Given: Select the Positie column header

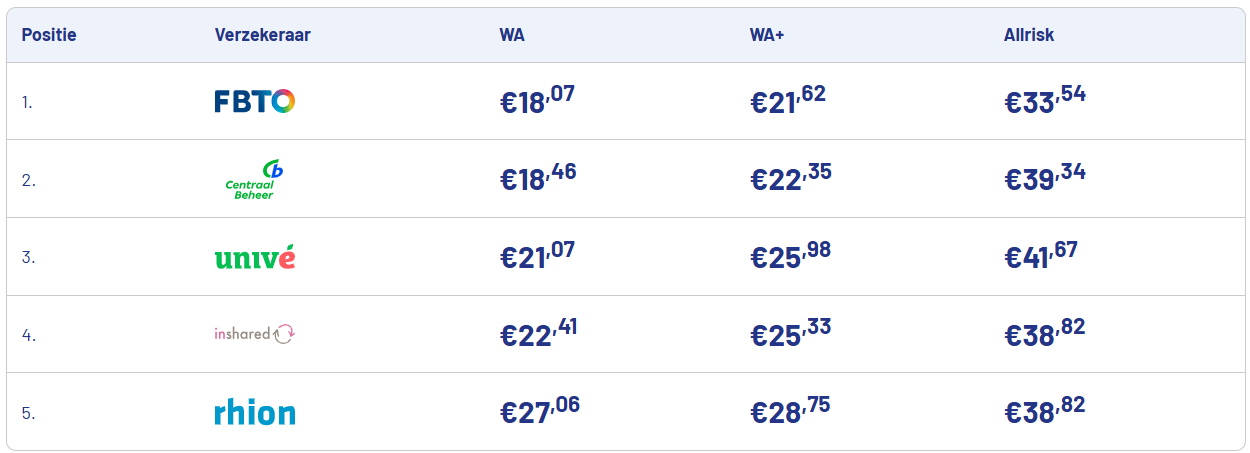Looking at the screenshot, I should [49, 35].
